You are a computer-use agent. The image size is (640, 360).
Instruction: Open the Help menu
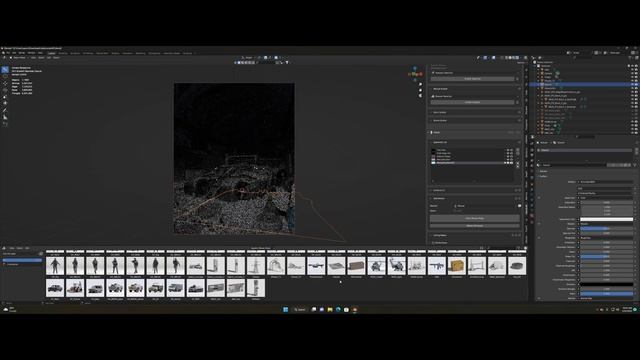pos(40,53)
